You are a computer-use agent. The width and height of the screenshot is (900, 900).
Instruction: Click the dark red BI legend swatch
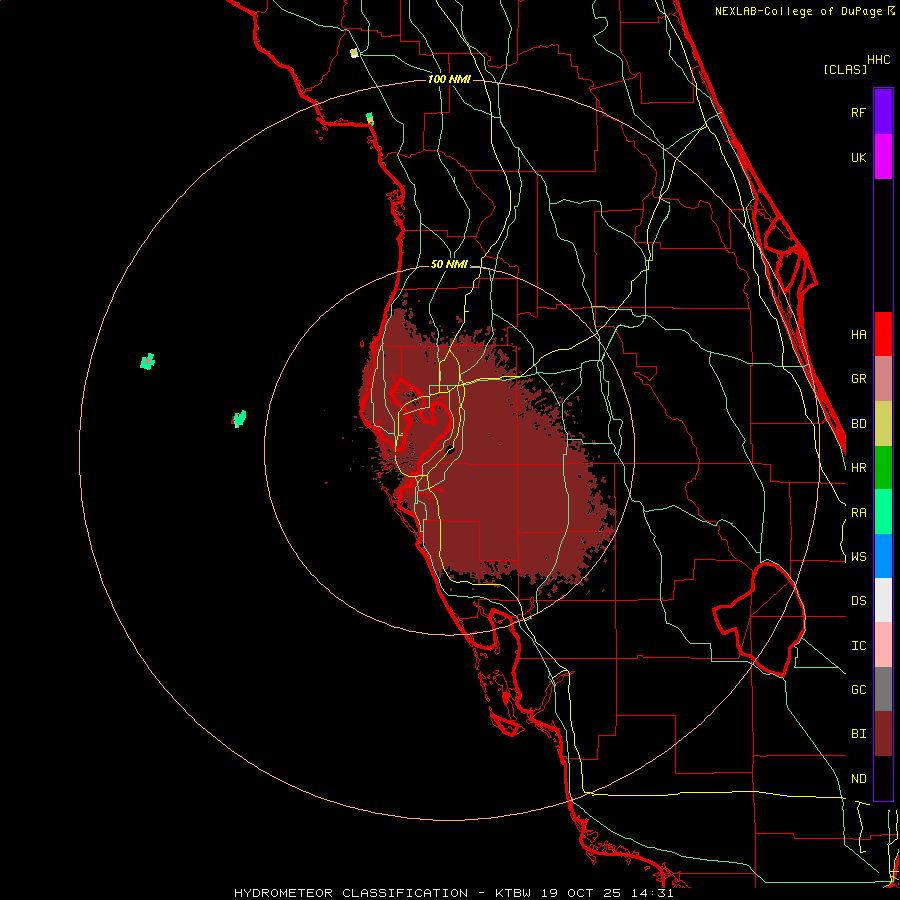coord(883,734)
